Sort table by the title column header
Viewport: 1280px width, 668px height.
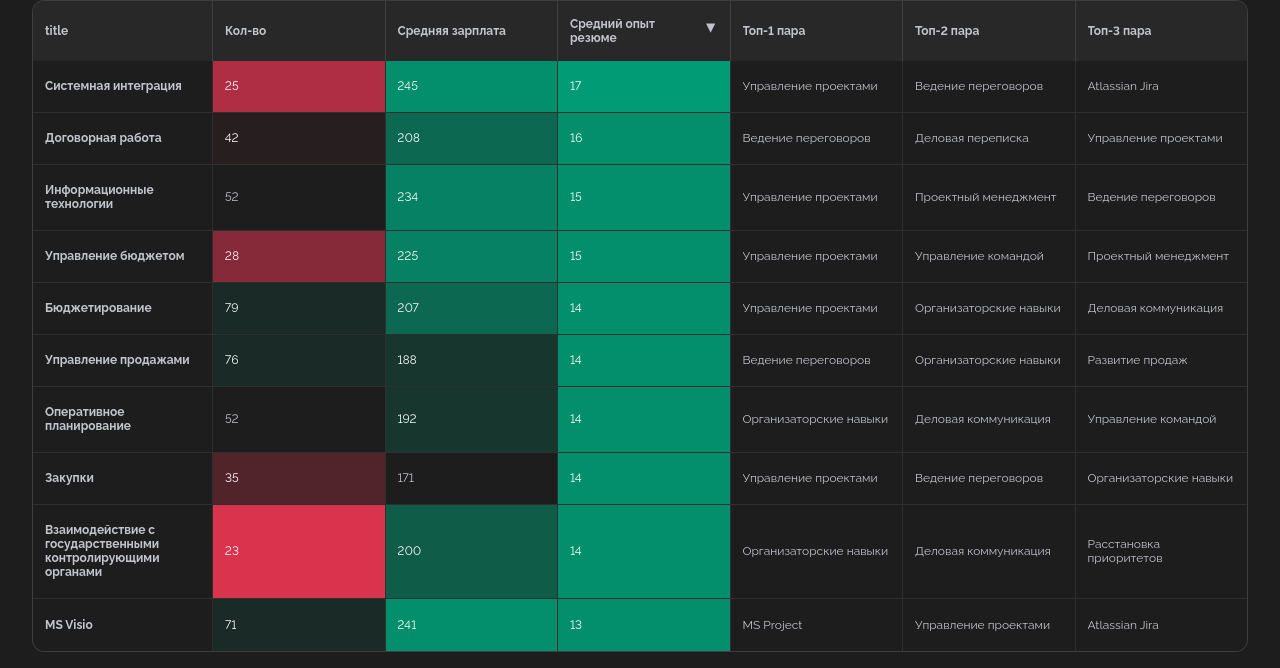57,31
